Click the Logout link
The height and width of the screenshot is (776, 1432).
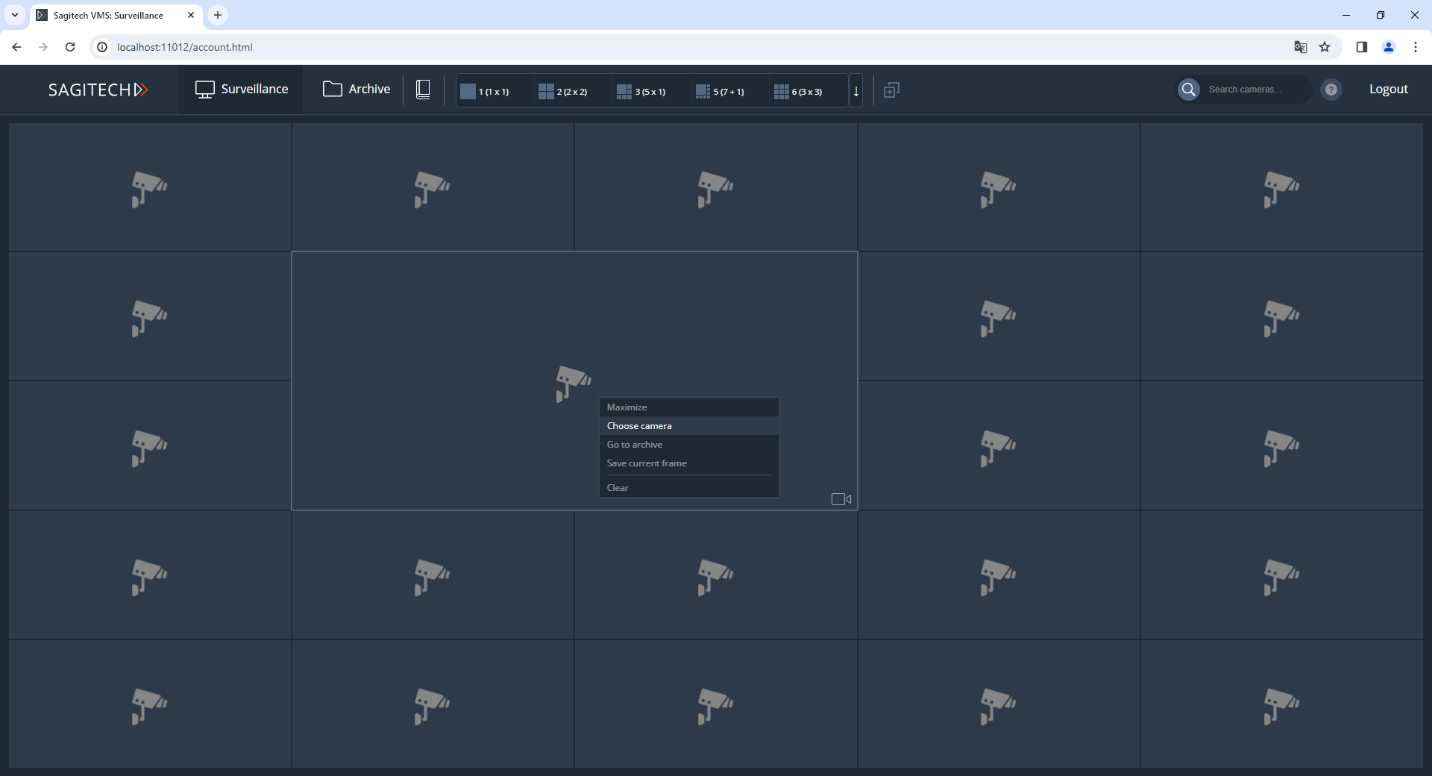click(1388, 90)
